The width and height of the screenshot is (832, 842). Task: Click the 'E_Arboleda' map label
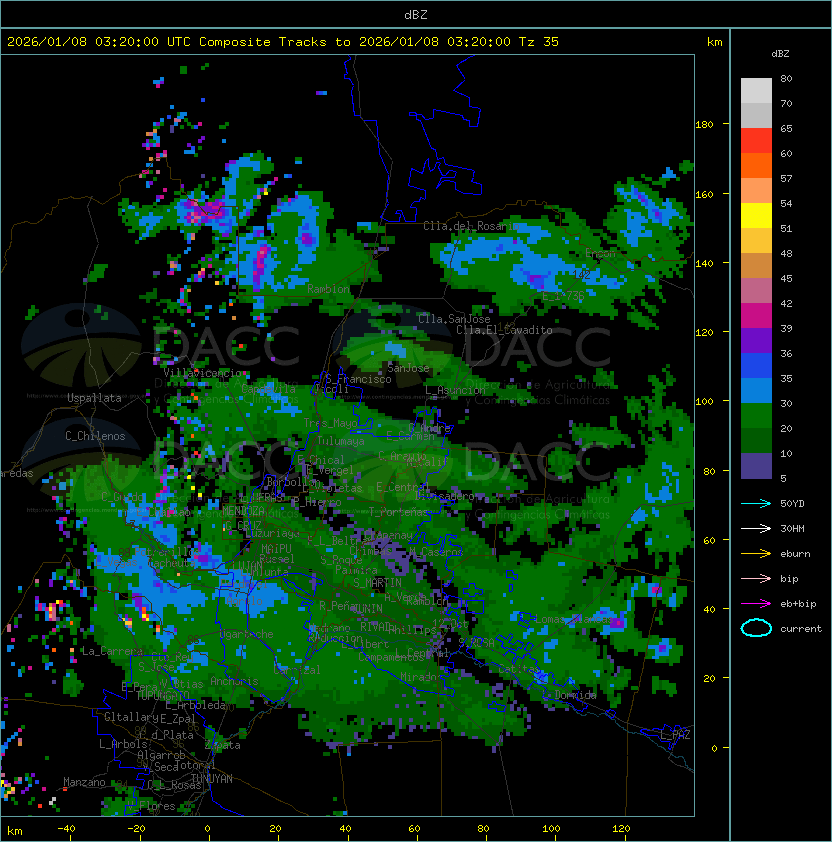pos(196,705)
